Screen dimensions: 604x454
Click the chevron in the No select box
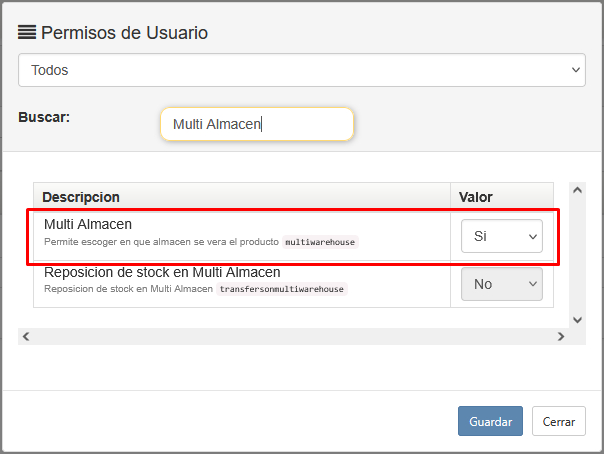point(533,284)
